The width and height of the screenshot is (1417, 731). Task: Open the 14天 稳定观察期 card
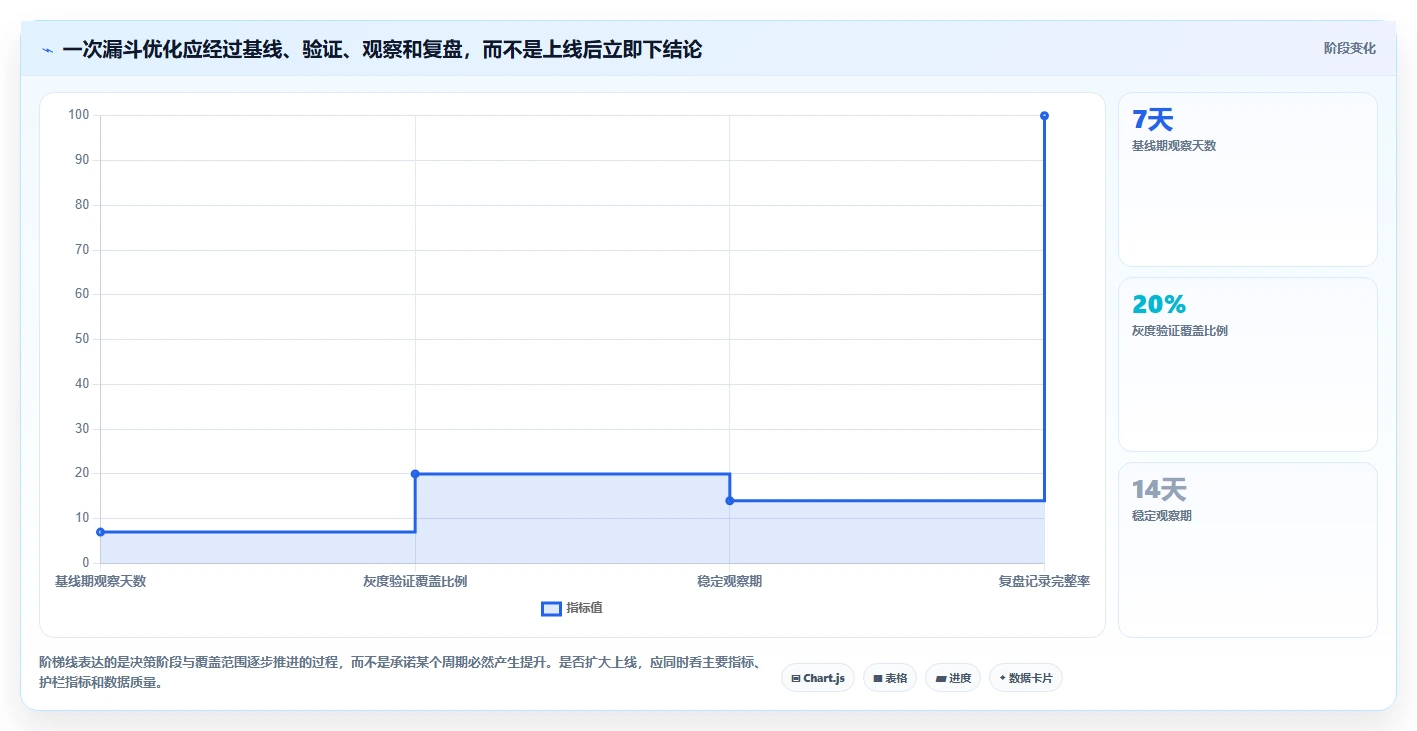click(1247, 550)
